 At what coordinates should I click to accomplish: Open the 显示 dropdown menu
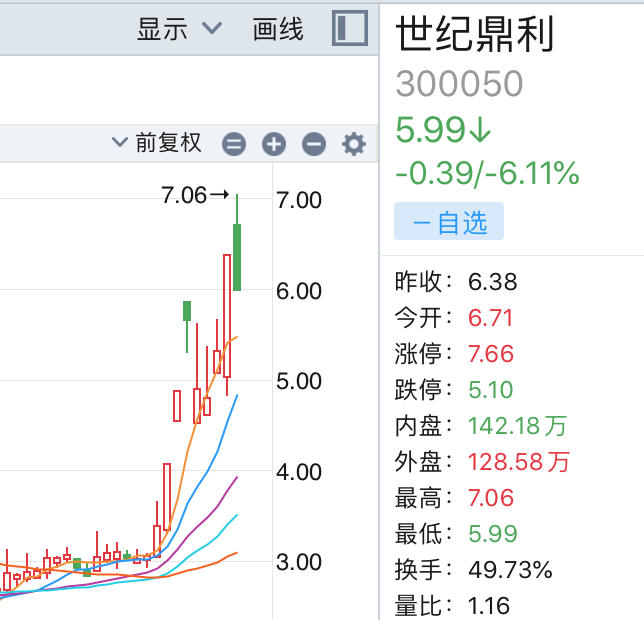179,29
